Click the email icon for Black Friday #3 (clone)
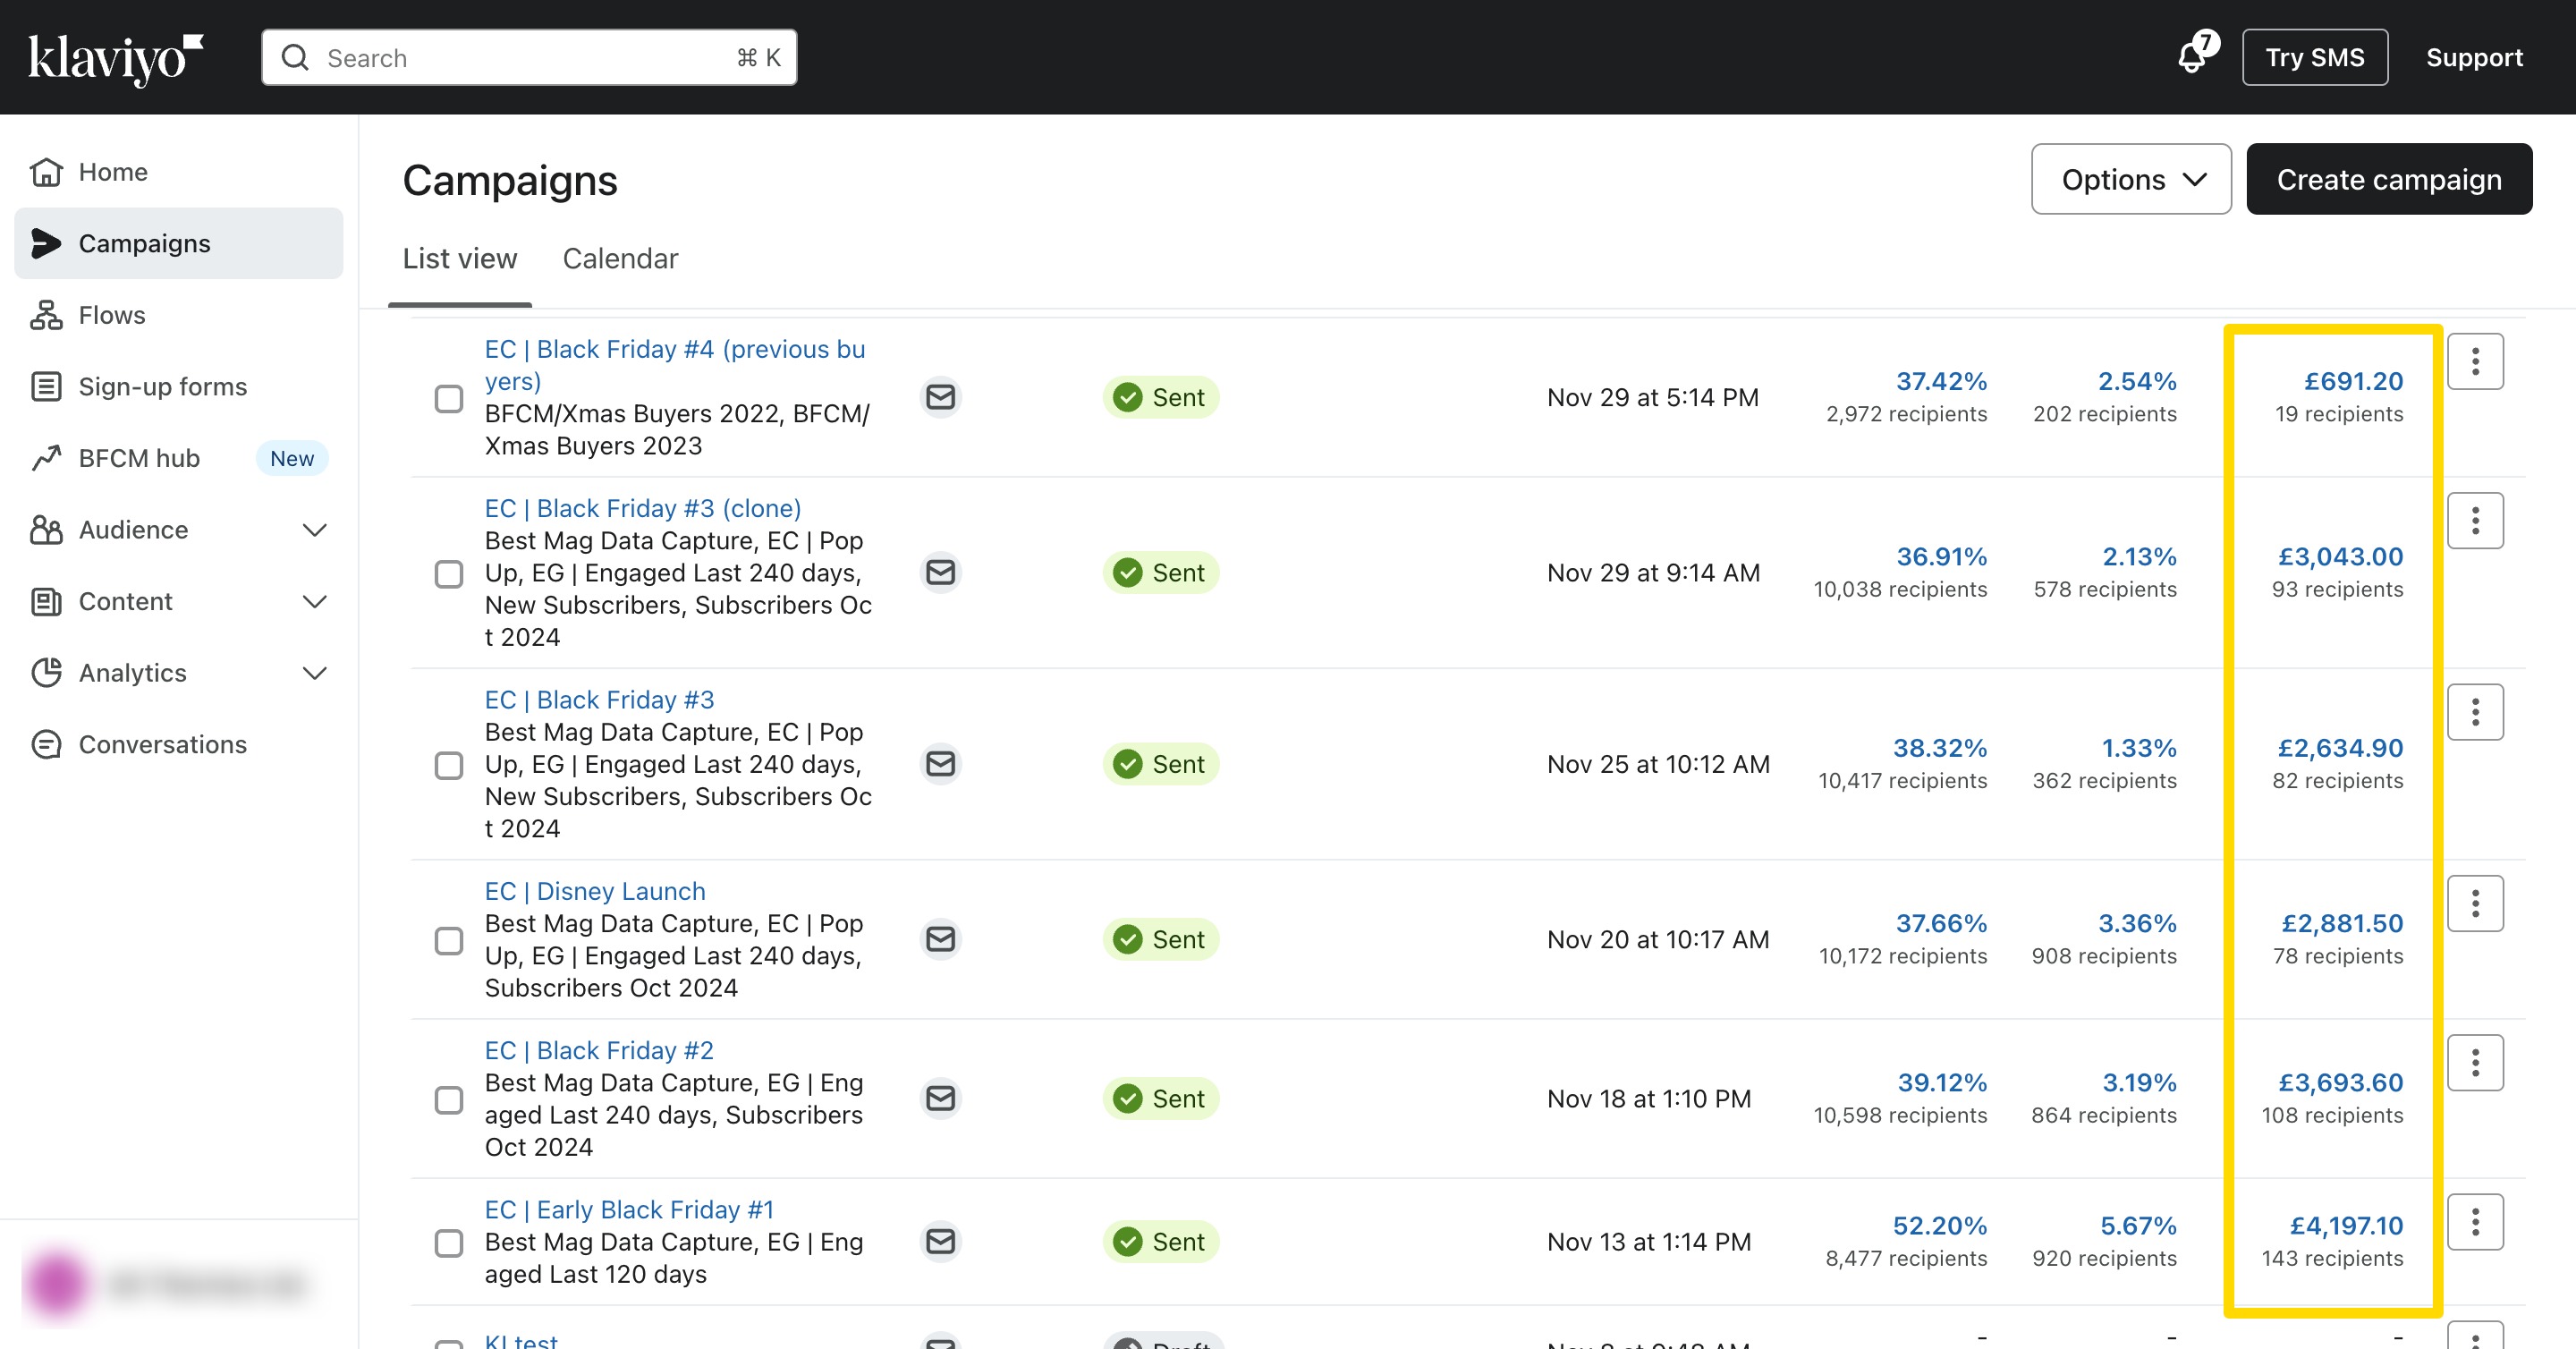This screenshot has height=1349, width=2576. 940,572
